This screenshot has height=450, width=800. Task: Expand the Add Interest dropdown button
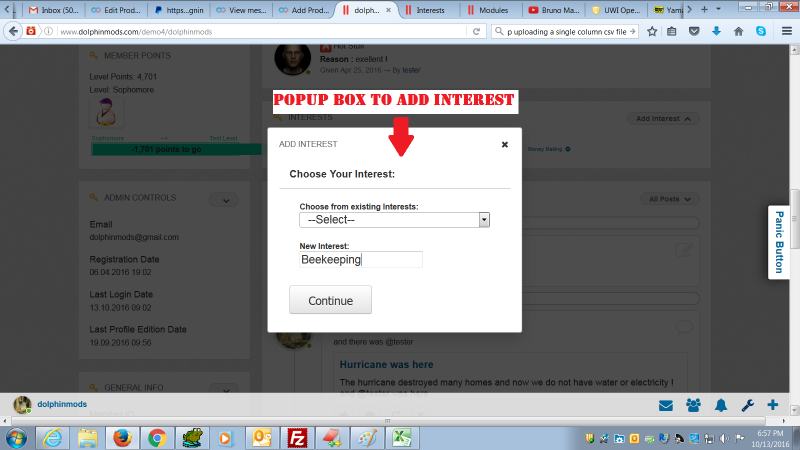coord(663,118)
